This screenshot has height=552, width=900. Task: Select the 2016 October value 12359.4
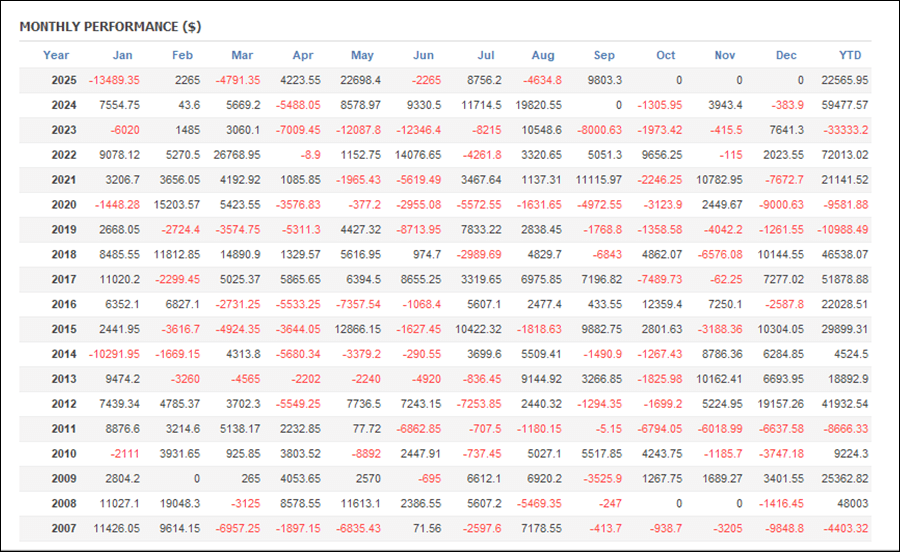(x=662, y=304)
